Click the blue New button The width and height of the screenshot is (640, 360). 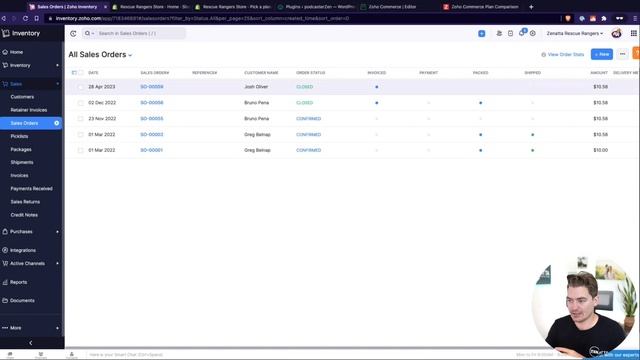[602, 54]
